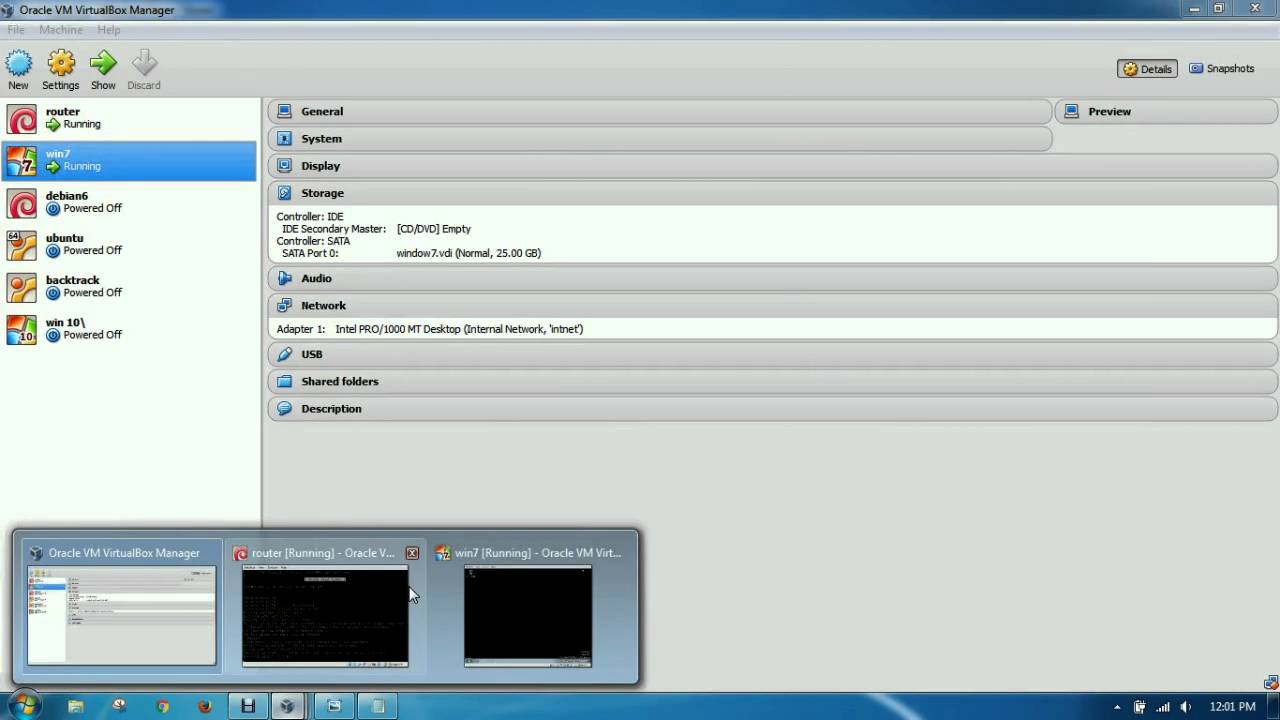This screenshot has width=1280, height=720.
Task: Click the VirtualBox cube taskbar button
Action: point(288,706)
